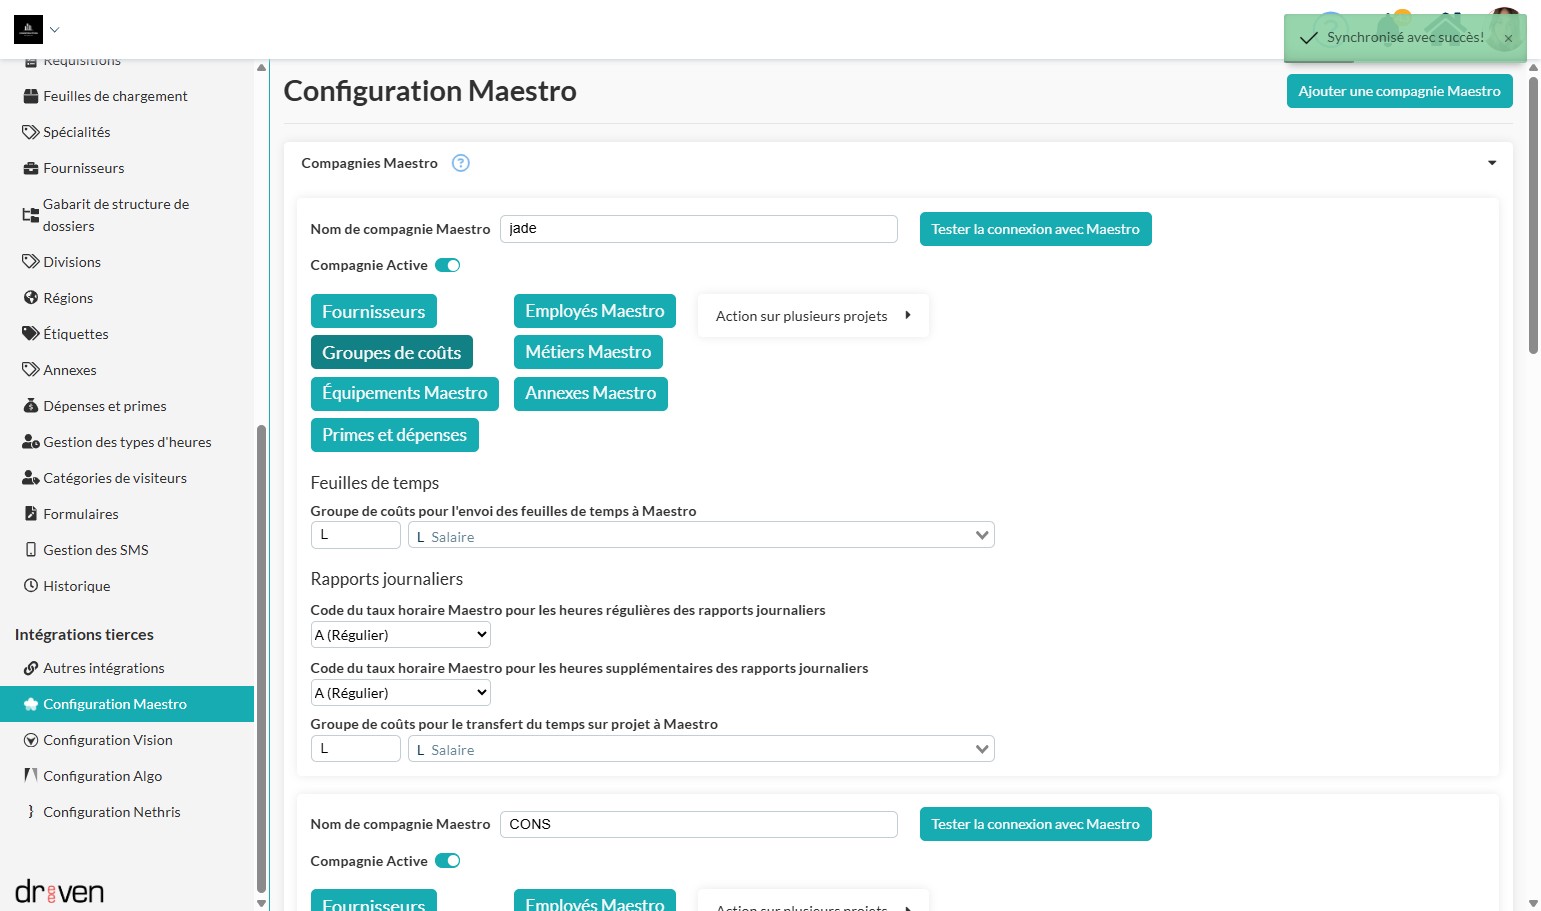Viewport: 1541px width, 911px height.
Task: Click the main page vertical scrollbar thumb
Action: coord(1533,215)
